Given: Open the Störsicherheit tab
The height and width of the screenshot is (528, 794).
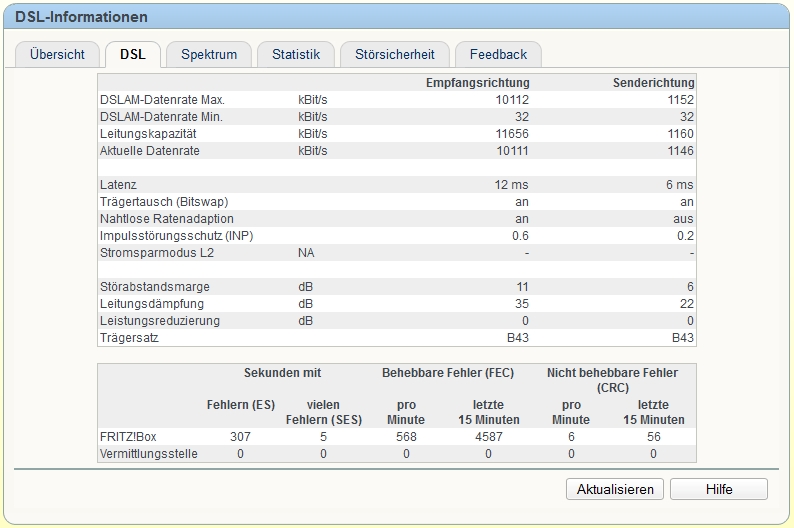Looking at the screenshot, I should coord(395,55).
